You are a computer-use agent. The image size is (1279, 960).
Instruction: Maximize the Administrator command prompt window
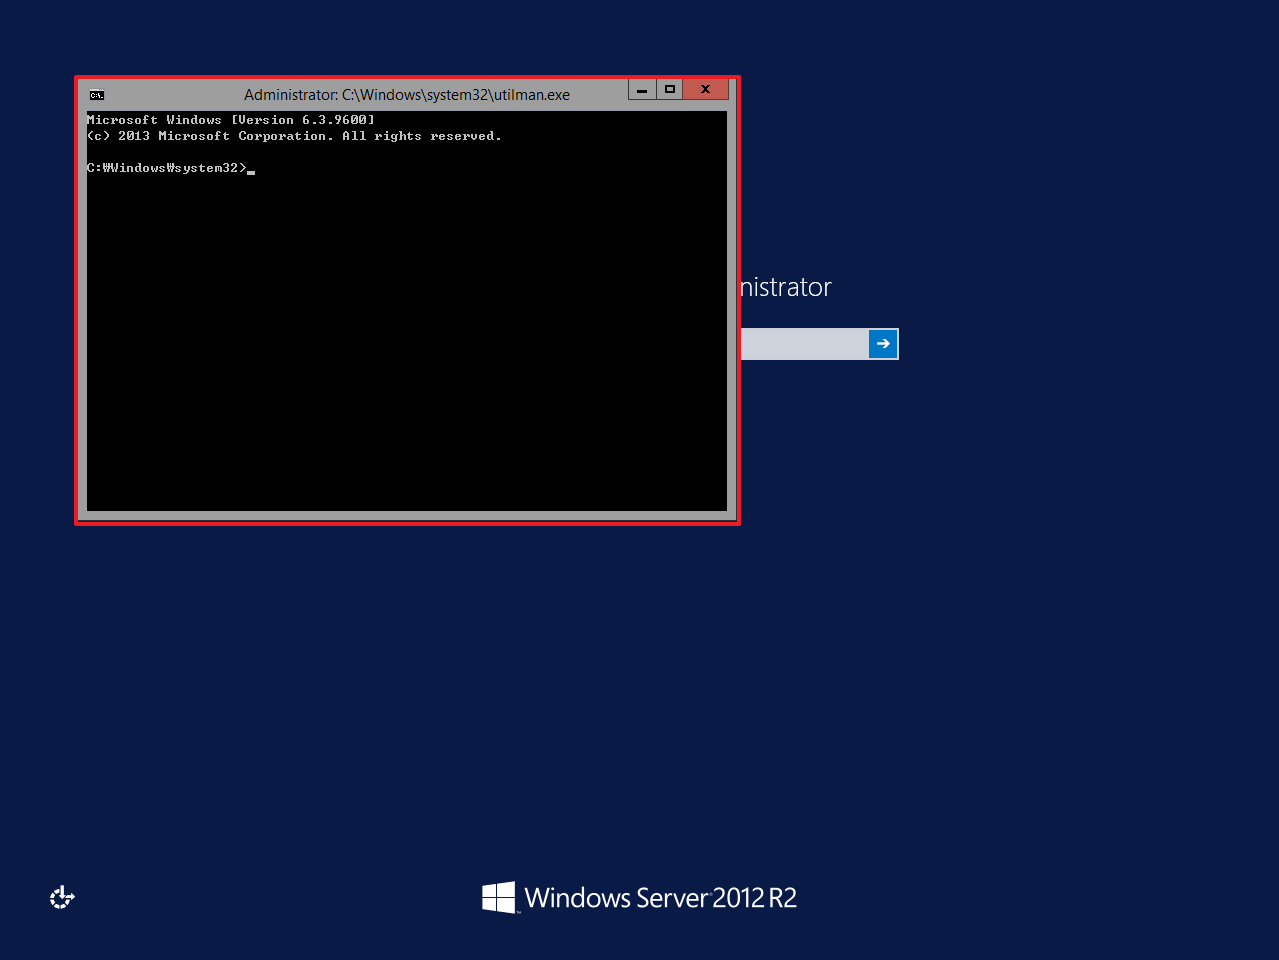tap(670, 89)
